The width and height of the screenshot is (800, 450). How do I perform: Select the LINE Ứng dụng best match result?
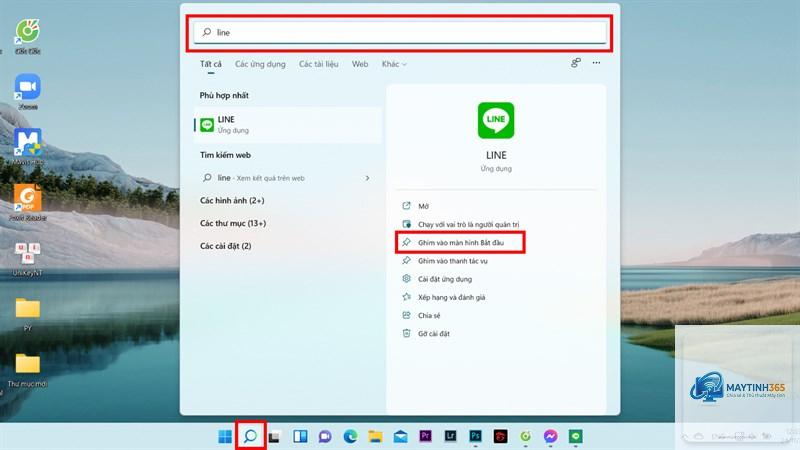click(288, 124)
